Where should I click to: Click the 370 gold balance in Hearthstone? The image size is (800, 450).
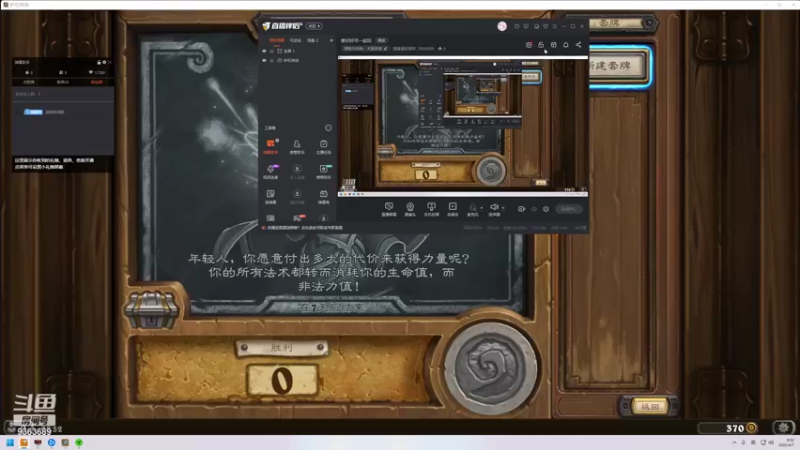pyautogui.click(x=729, y=428)
